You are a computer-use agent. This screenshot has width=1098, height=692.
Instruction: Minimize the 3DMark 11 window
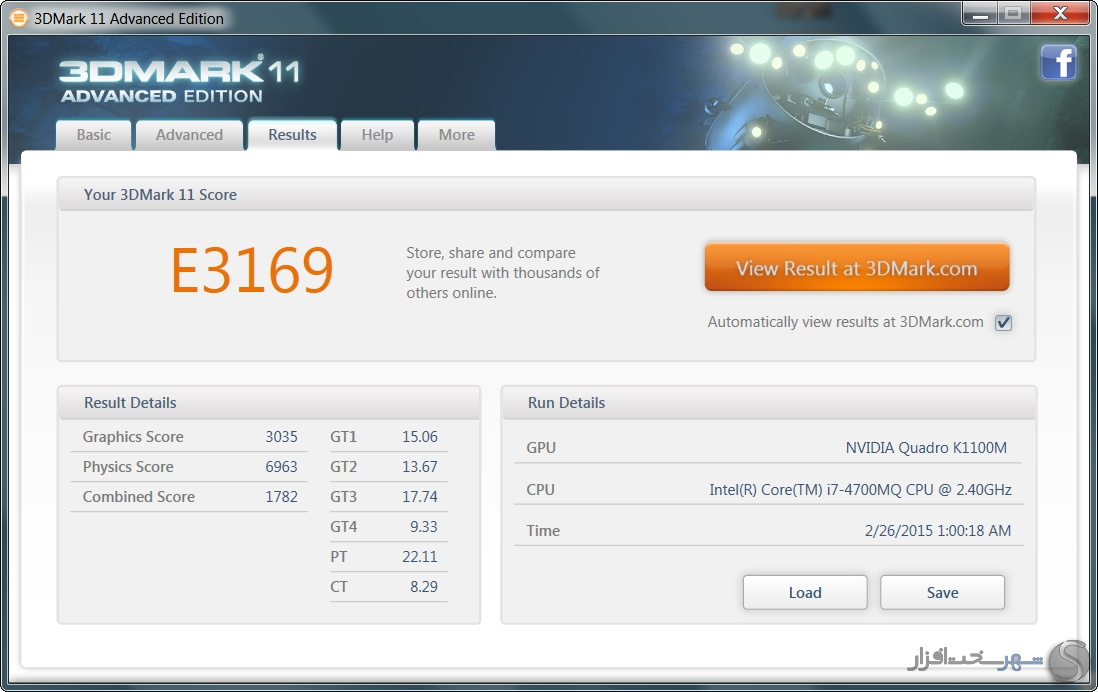980,14
